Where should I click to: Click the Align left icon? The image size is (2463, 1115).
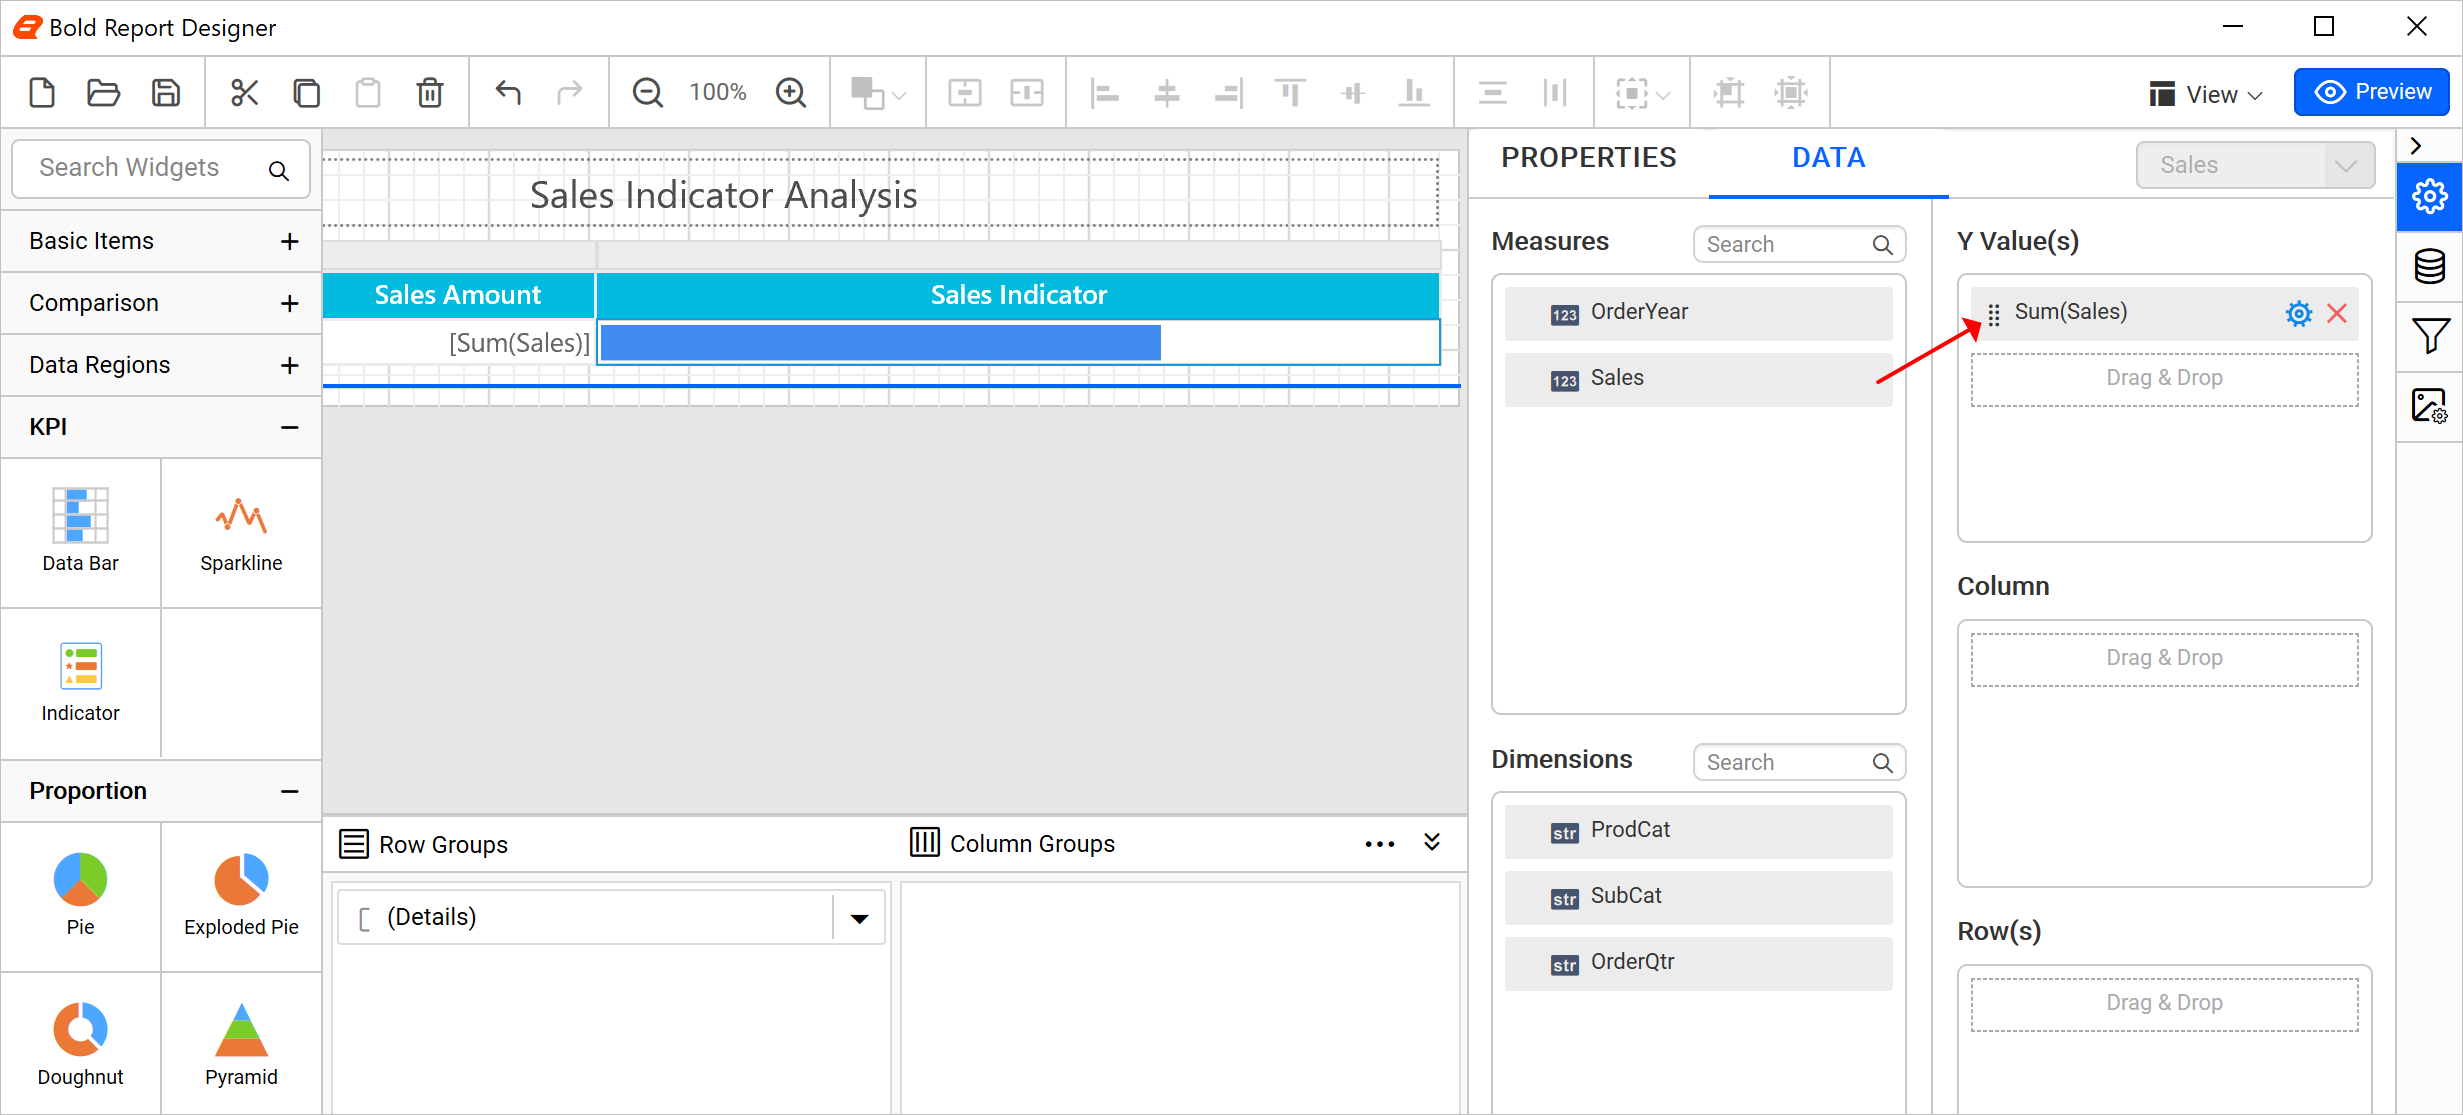[1104, 93]
